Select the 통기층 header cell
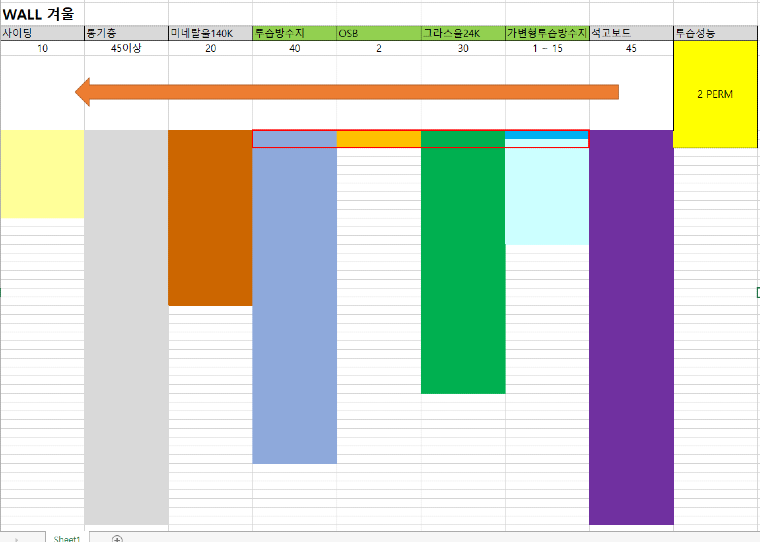Screen dimensions: 760x542 [x=126, y=33]
